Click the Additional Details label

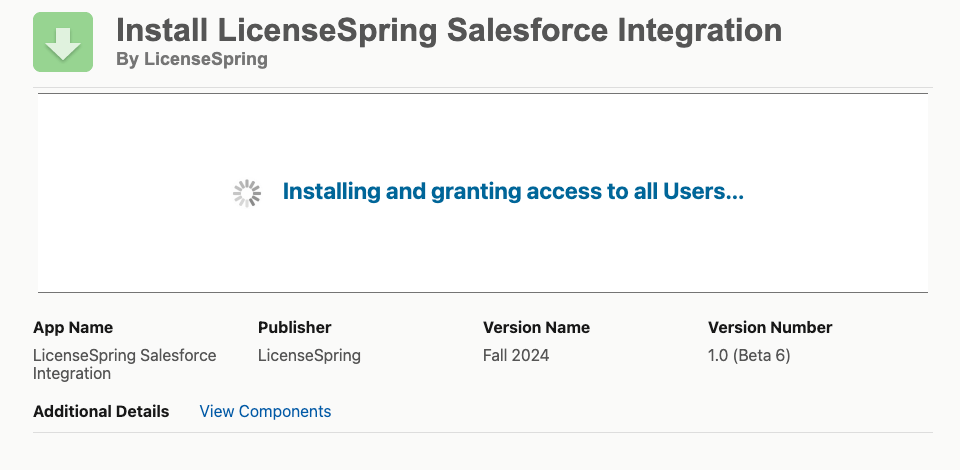101,411
